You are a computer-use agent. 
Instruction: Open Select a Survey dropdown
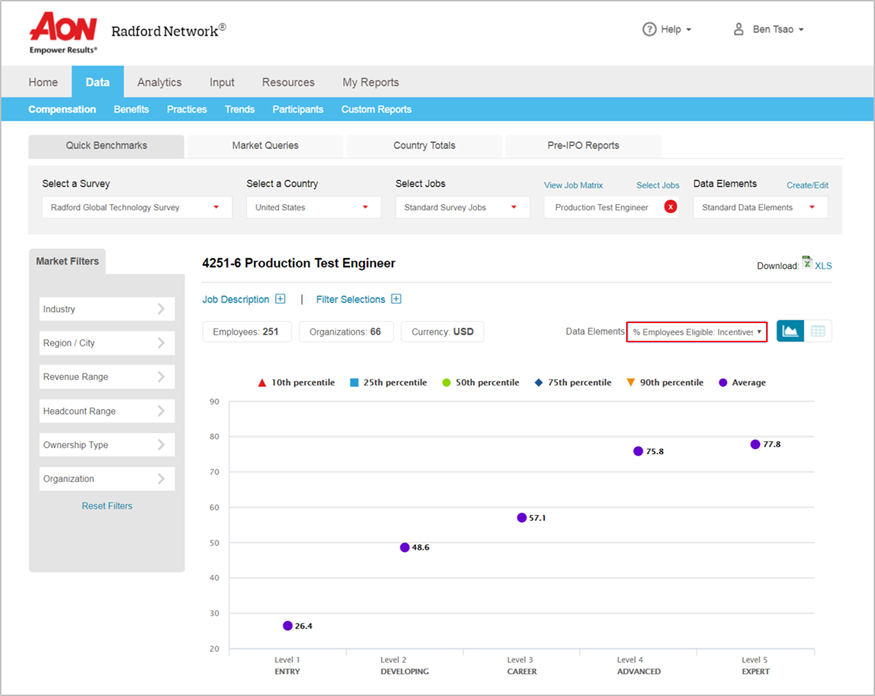[136, 207]
